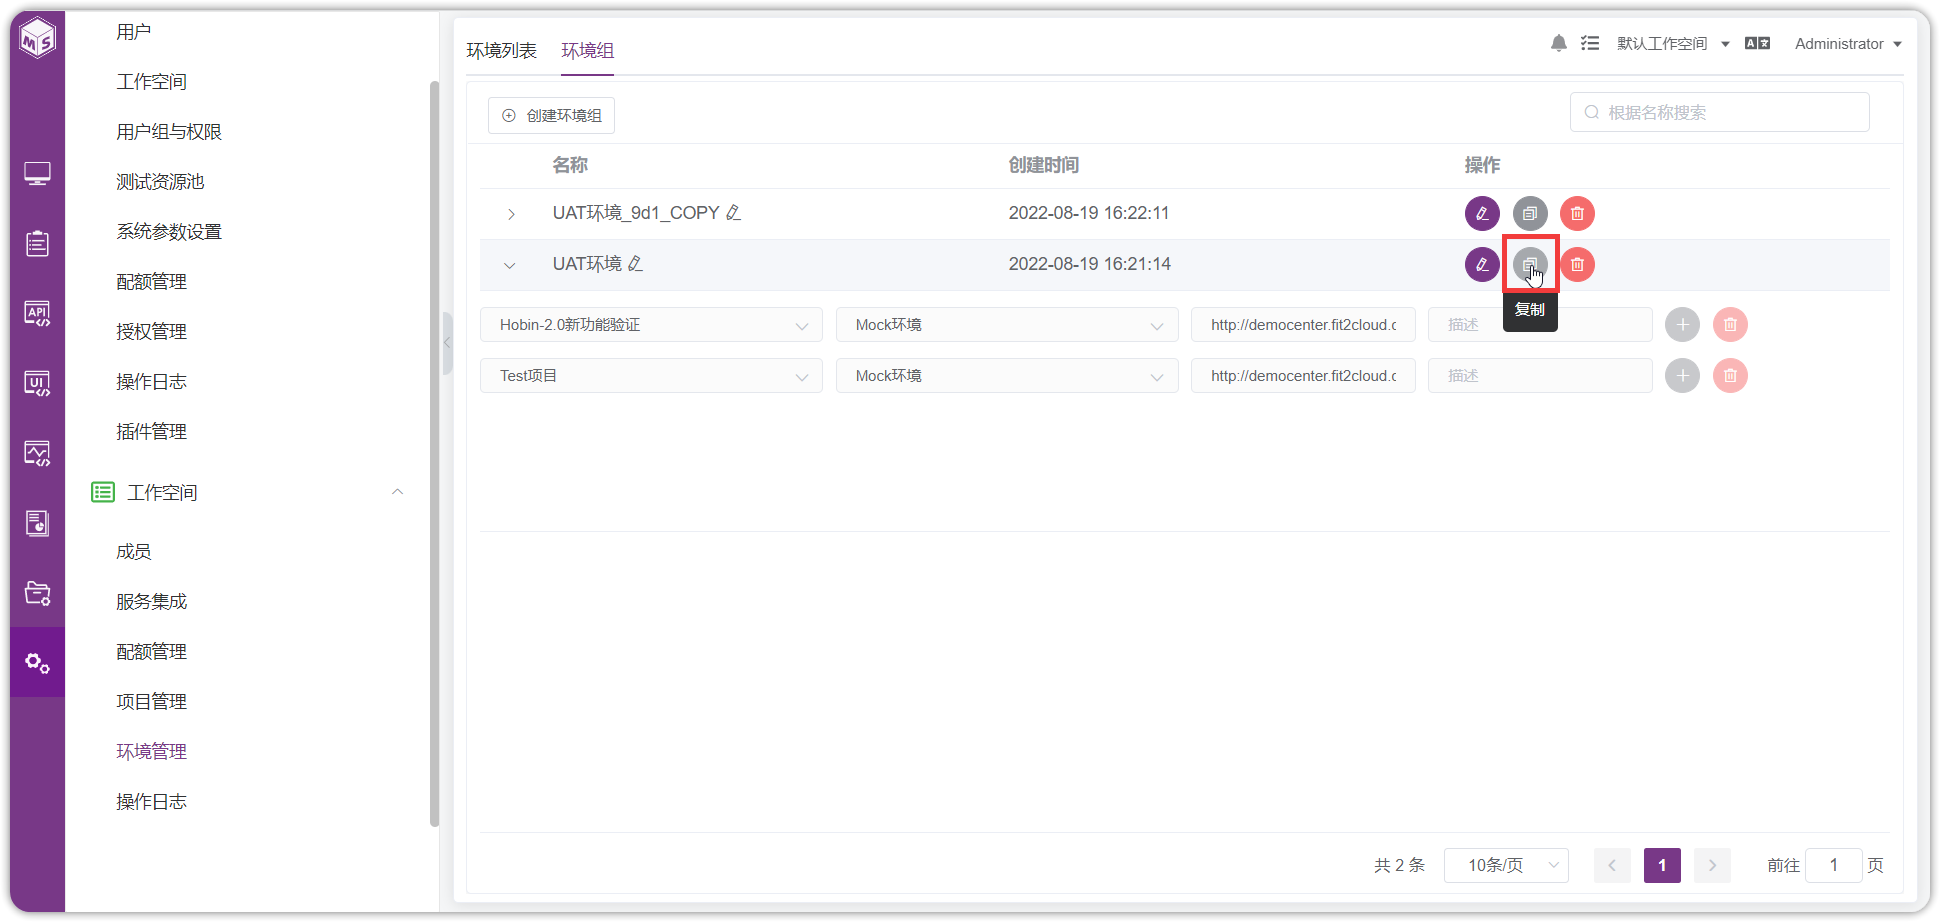This screenshot has width=1940, height=922.
Task: Focus the 根据名称搜索 search field
Action: 1719,112
